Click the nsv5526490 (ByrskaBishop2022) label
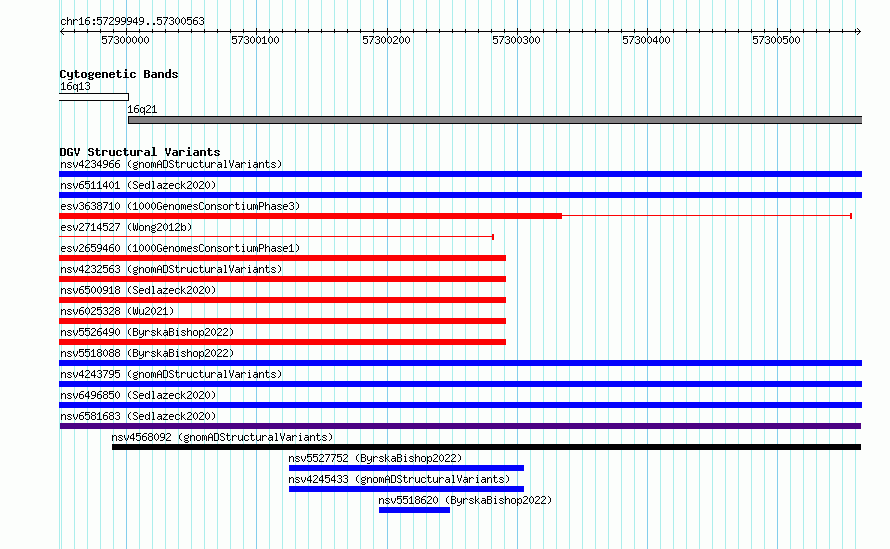The image size is (890, 549). tap(147, 332)
